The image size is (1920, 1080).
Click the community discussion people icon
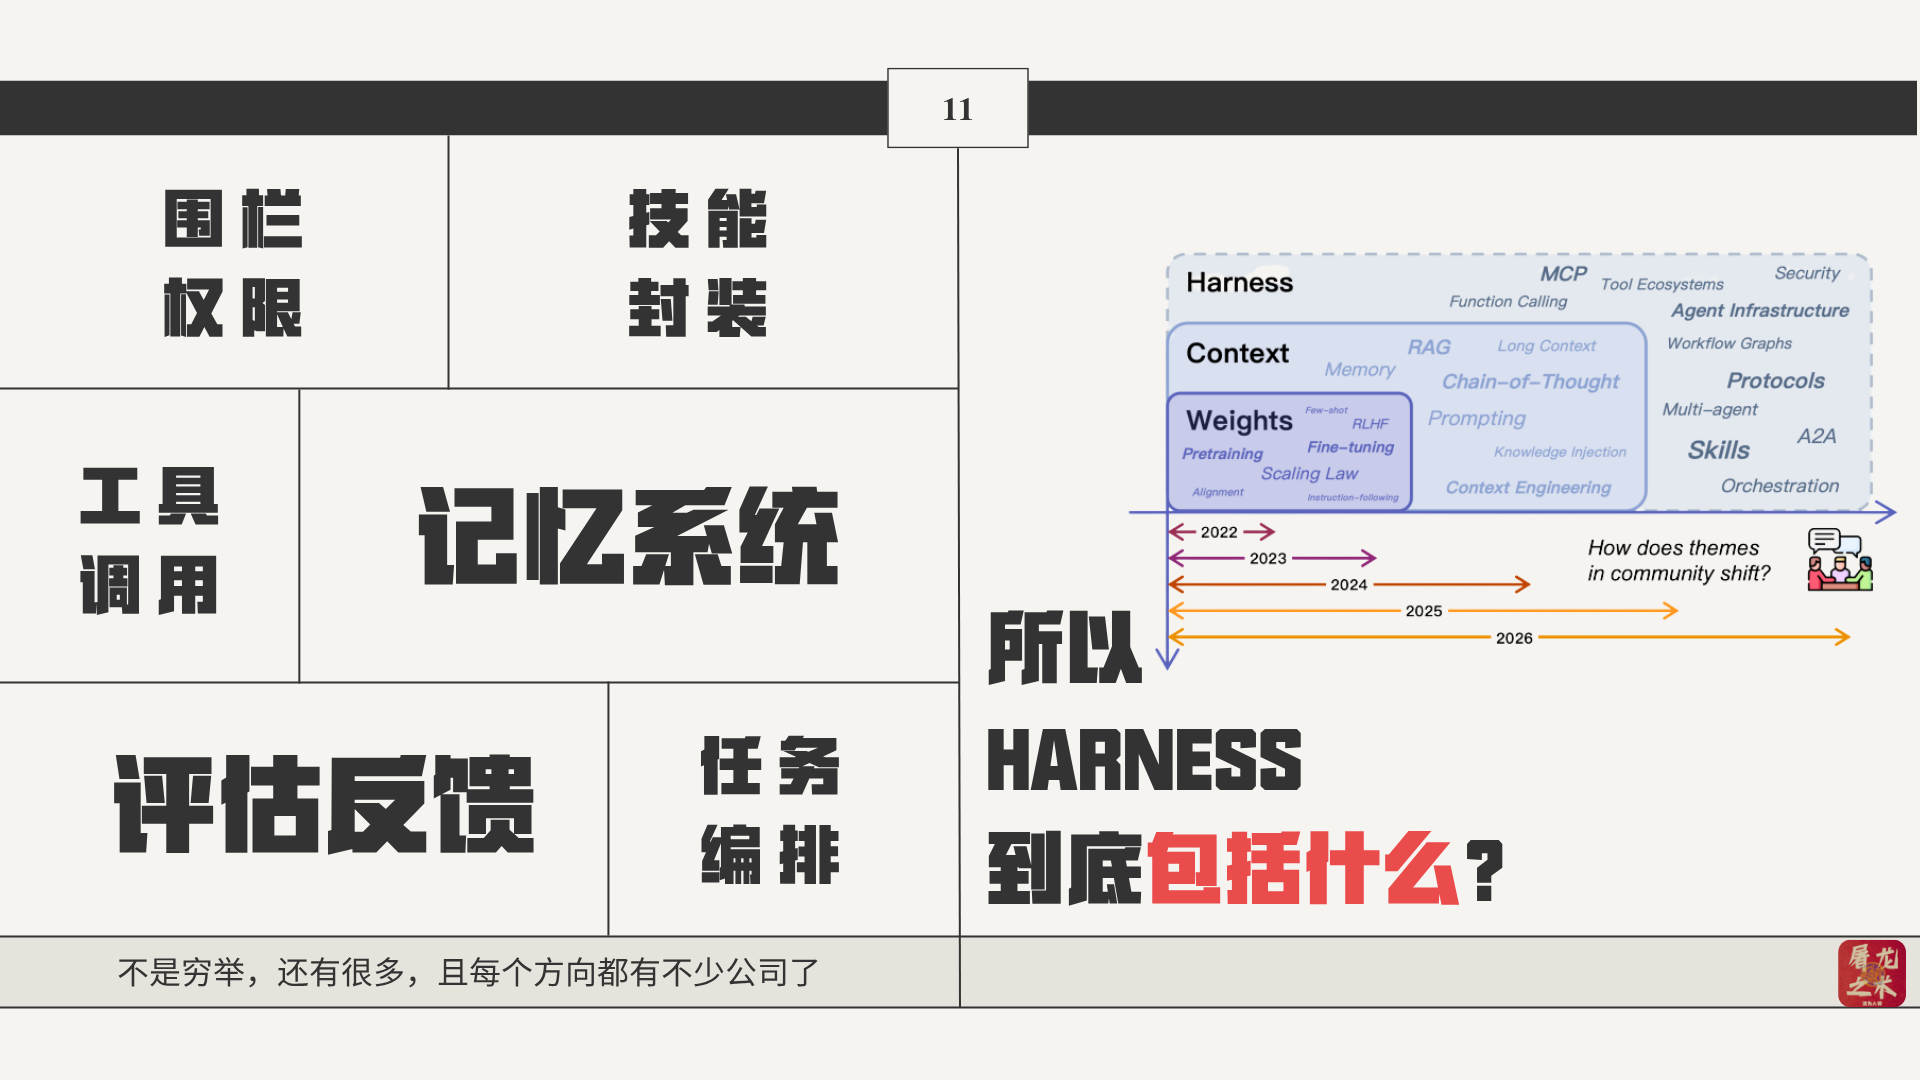click(x=1839, y=560)
